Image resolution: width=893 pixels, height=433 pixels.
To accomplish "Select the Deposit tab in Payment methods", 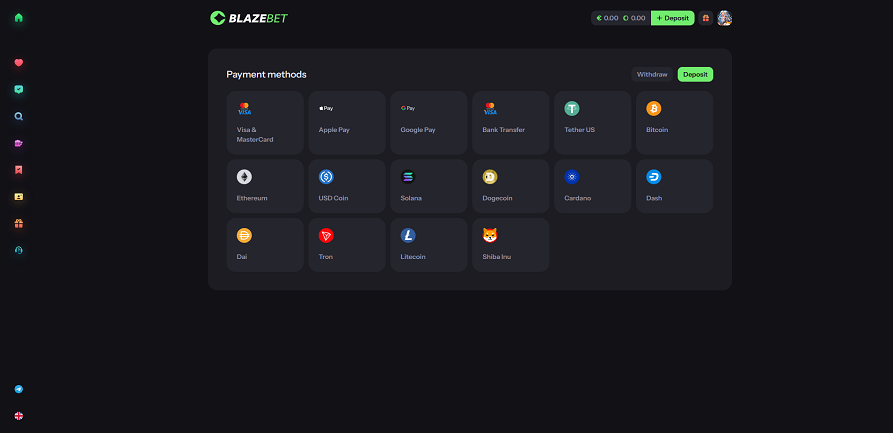I will (695, 75).
